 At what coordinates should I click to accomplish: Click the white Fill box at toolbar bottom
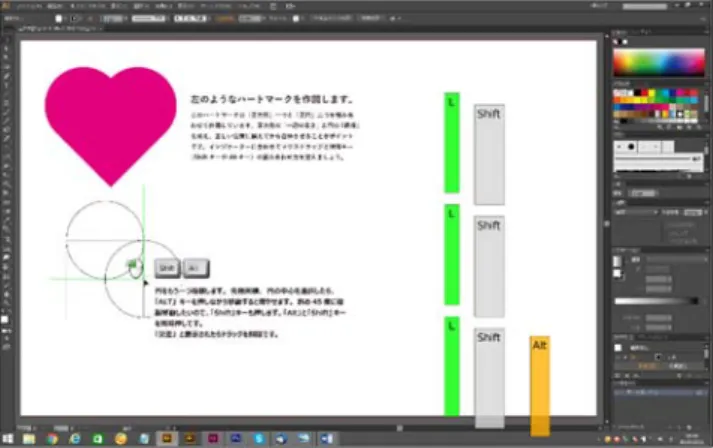coord(5,319)
